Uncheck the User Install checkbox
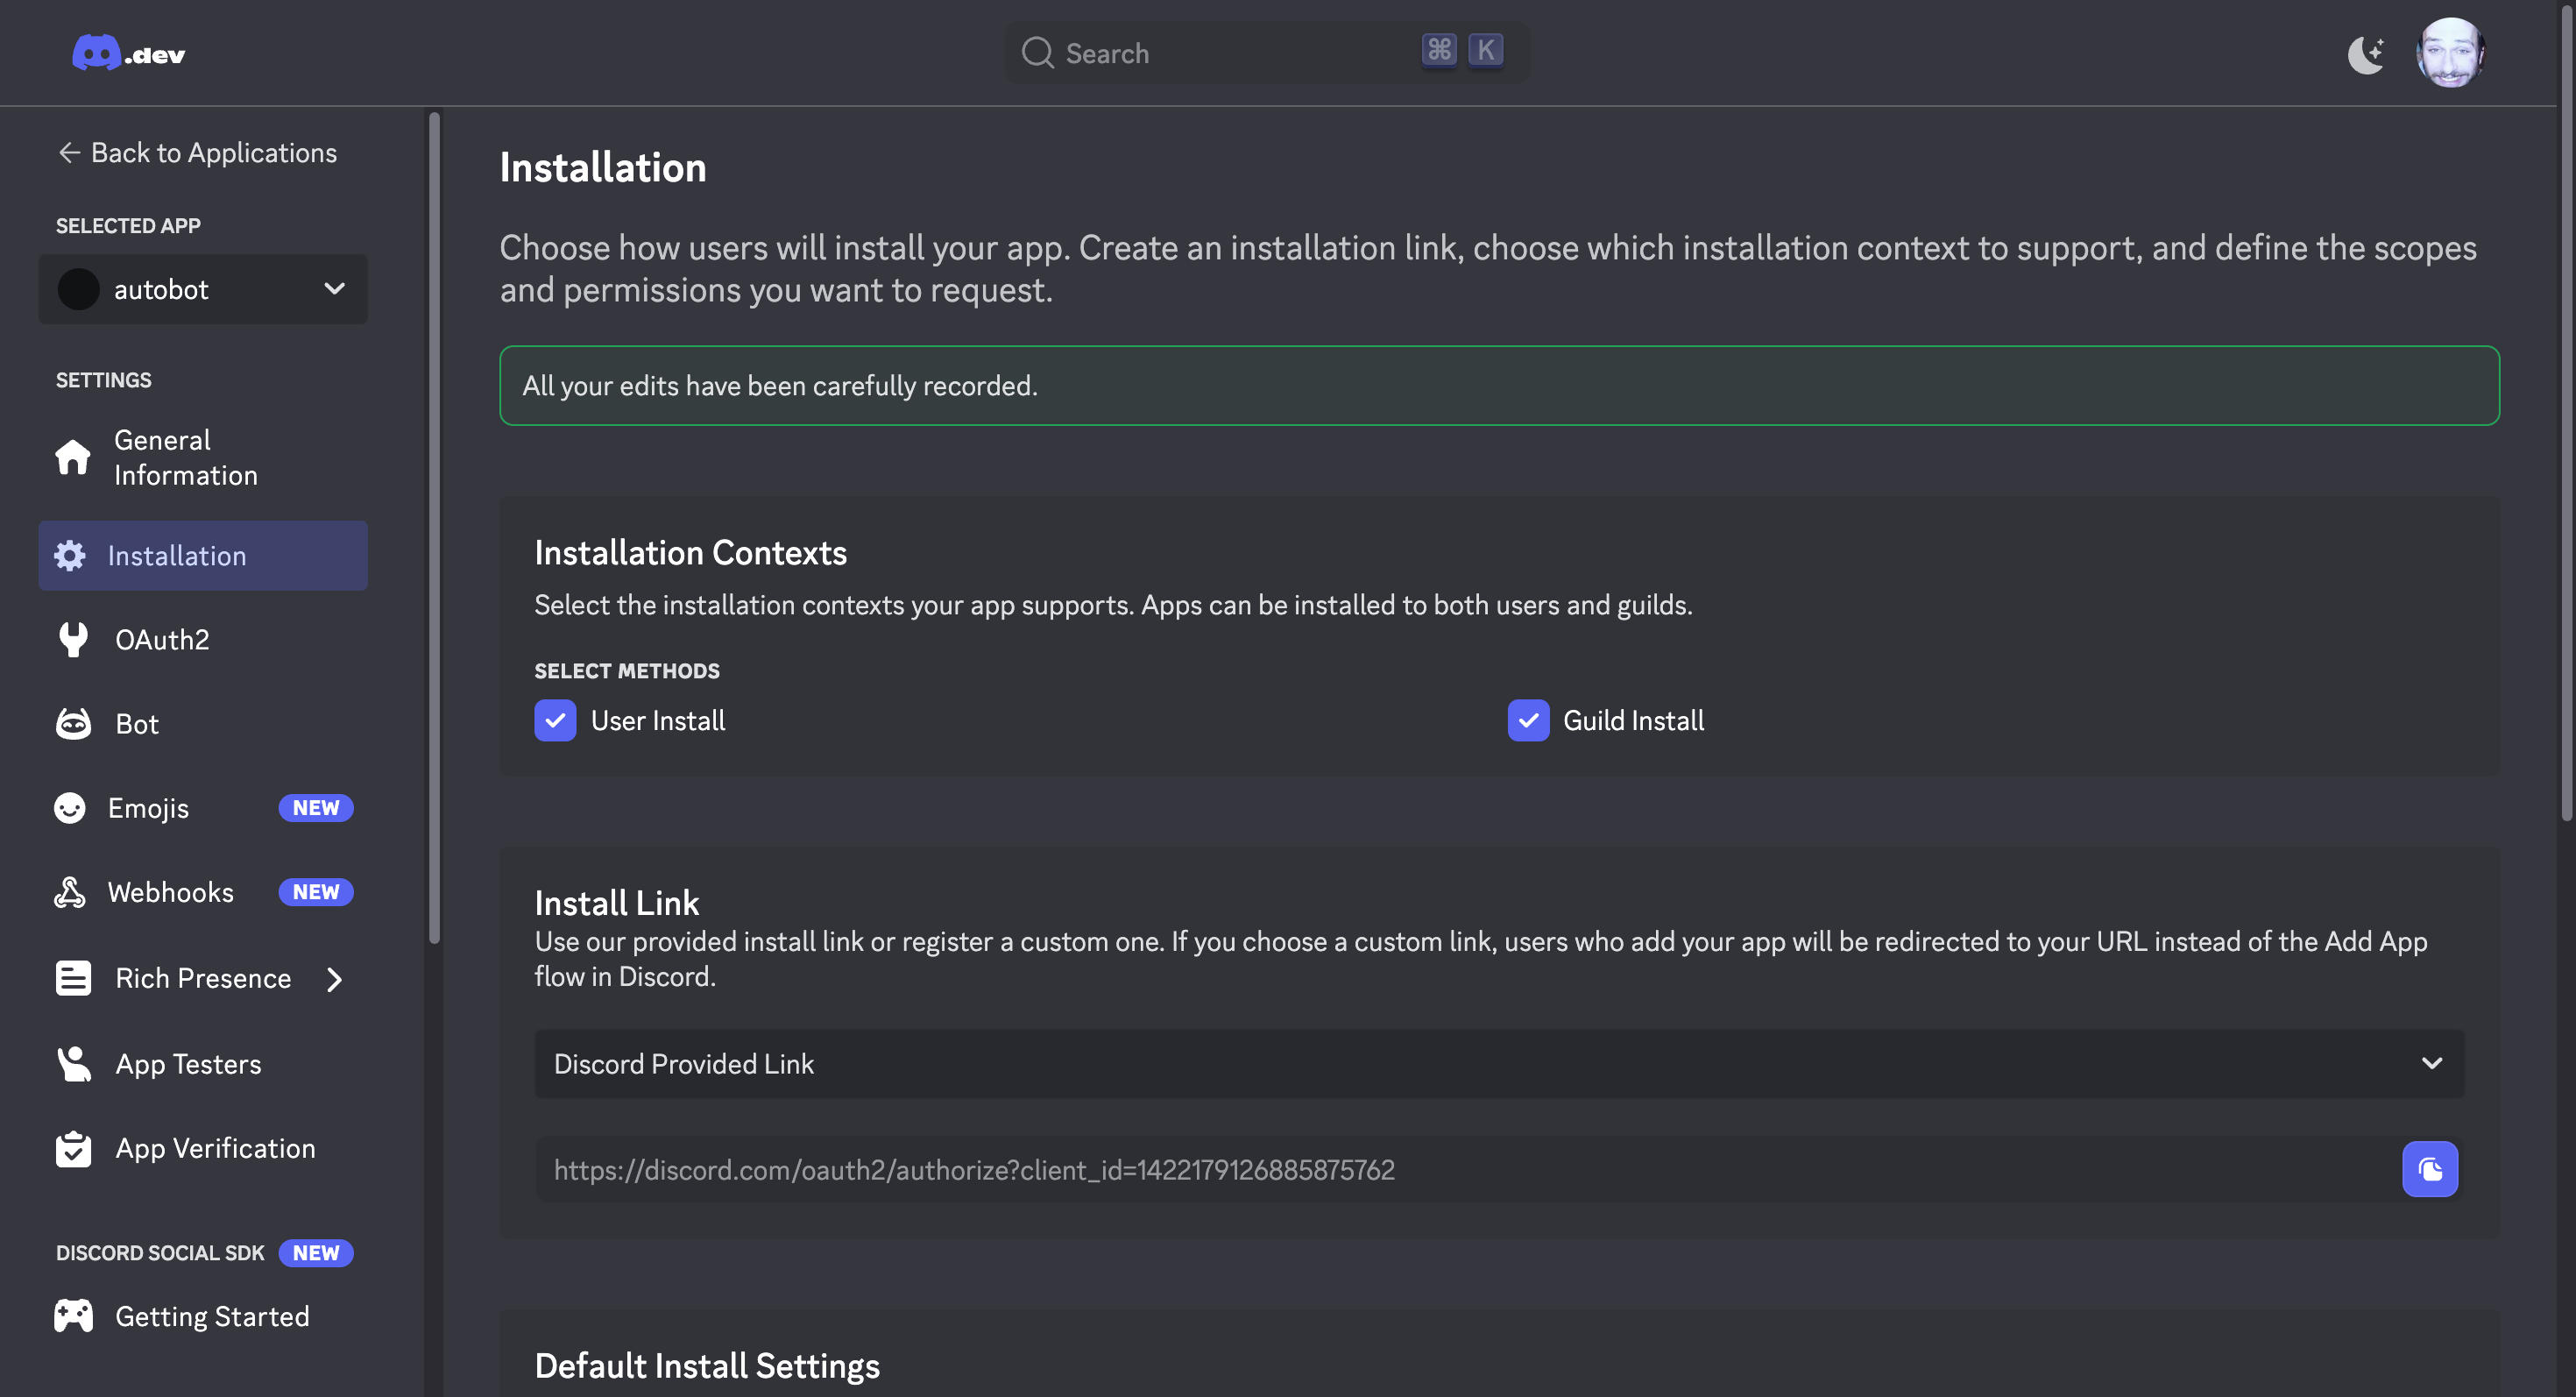 point(555,720)
